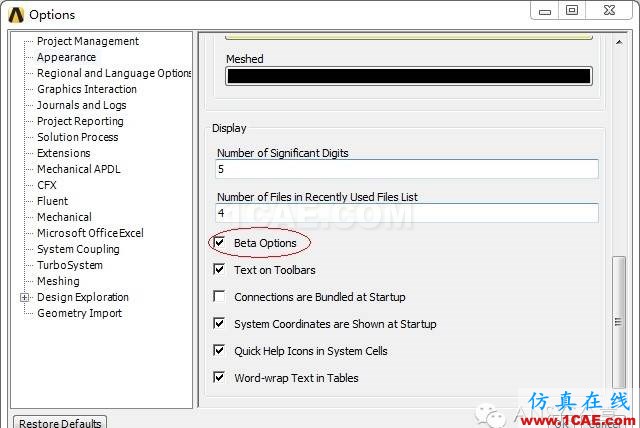
Task: Enable Connections are Bundled at Startup
Action: coord(219,296)
